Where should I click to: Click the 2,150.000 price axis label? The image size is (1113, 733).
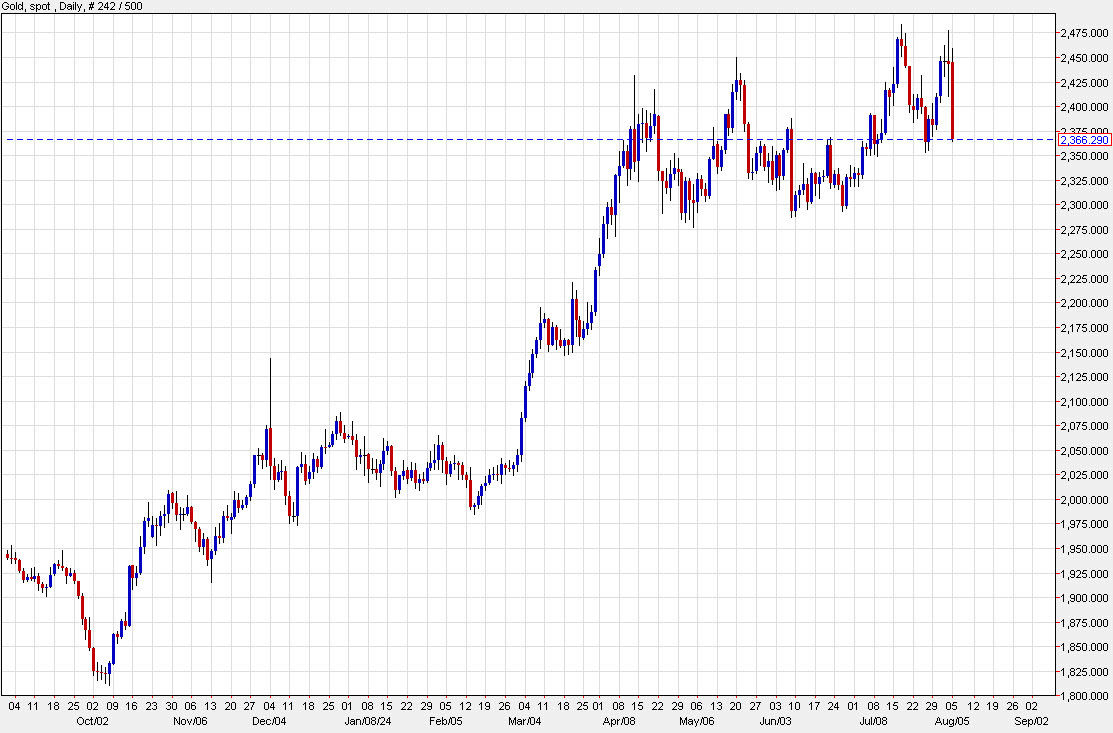pyautogui.click(x=1084, y=353)
